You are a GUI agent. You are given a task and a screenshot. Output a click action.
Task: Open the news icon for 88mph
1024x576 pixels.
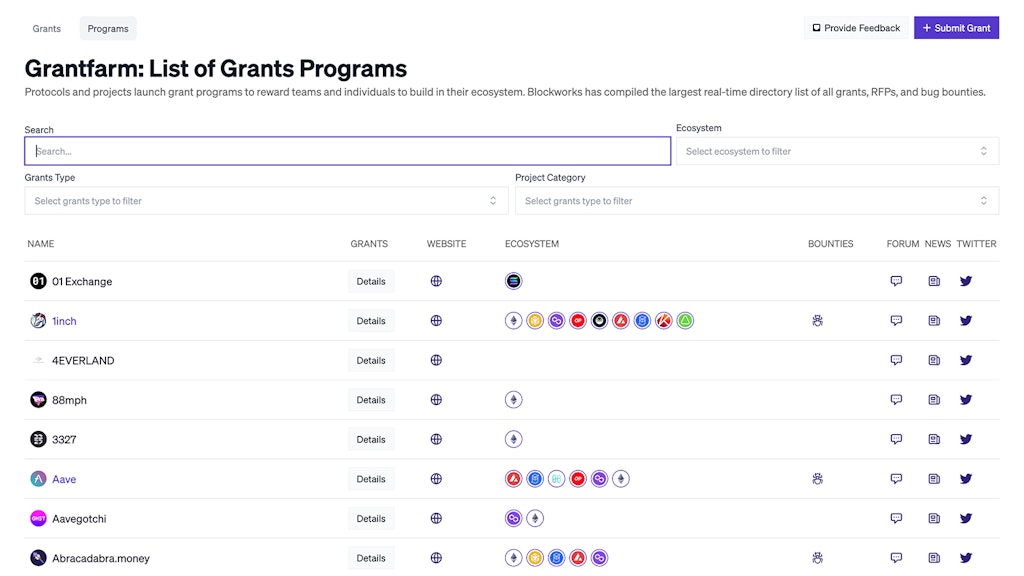tap(934, 400)
